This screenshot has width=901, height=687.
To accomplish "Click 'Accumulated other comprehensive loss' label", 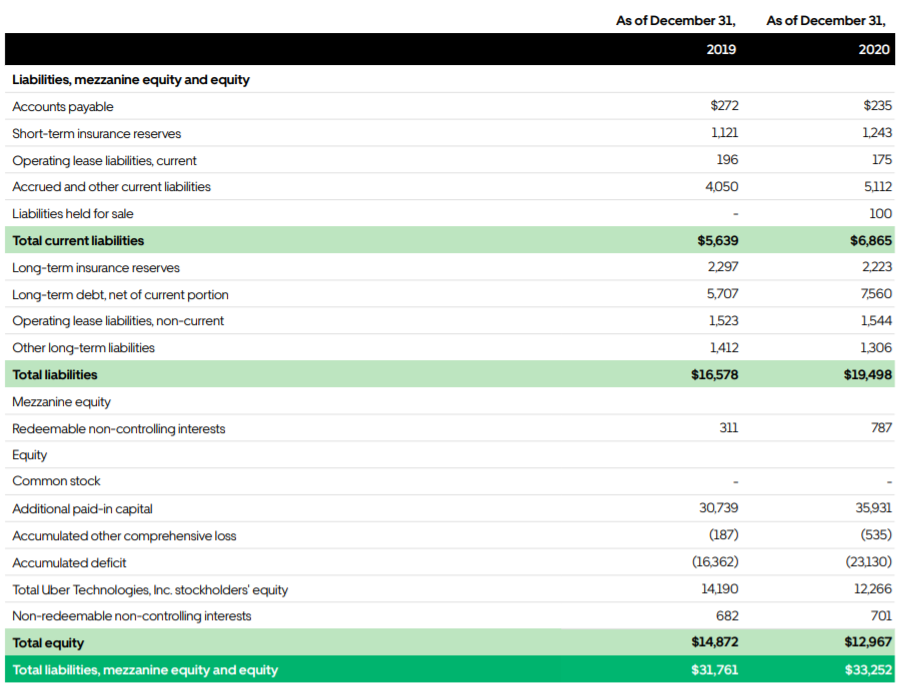I will (x=124, y=537).
